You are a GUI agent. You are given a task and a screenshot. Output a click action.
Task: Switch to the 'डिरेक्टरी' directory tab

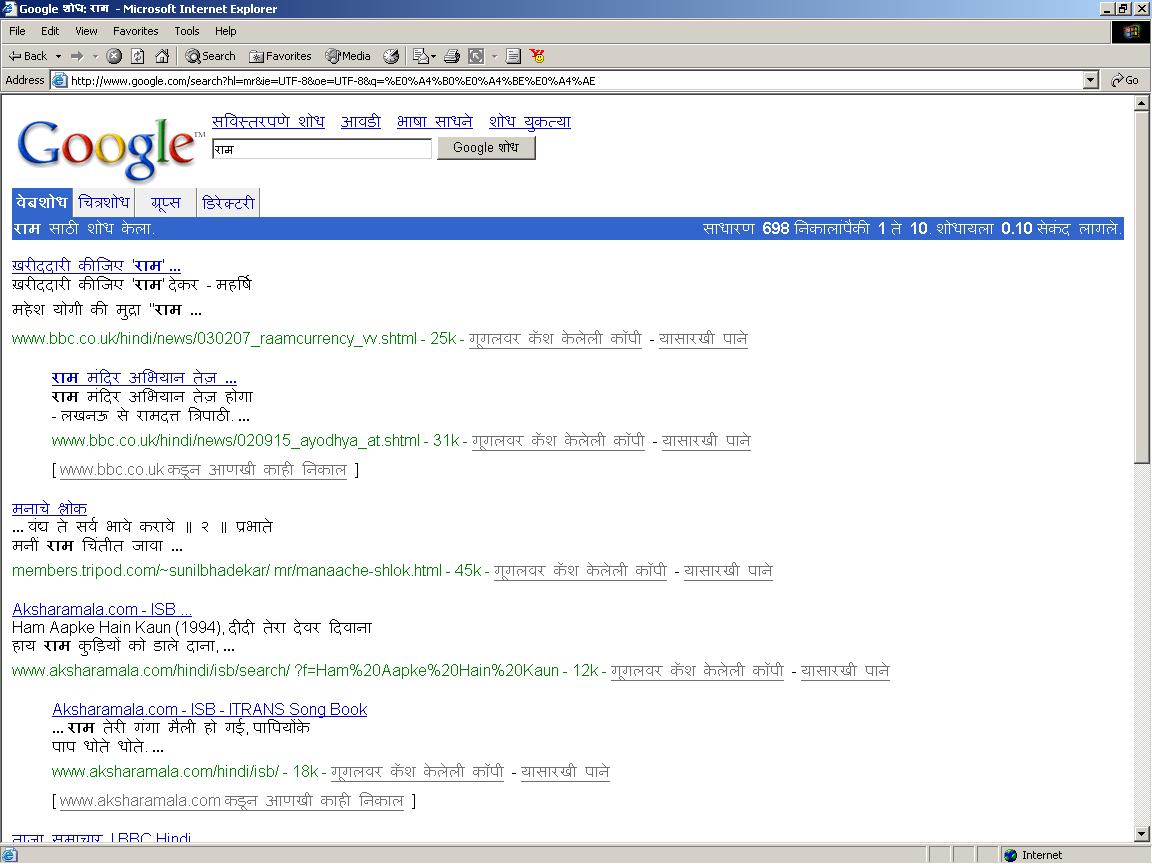coord(228,203)
